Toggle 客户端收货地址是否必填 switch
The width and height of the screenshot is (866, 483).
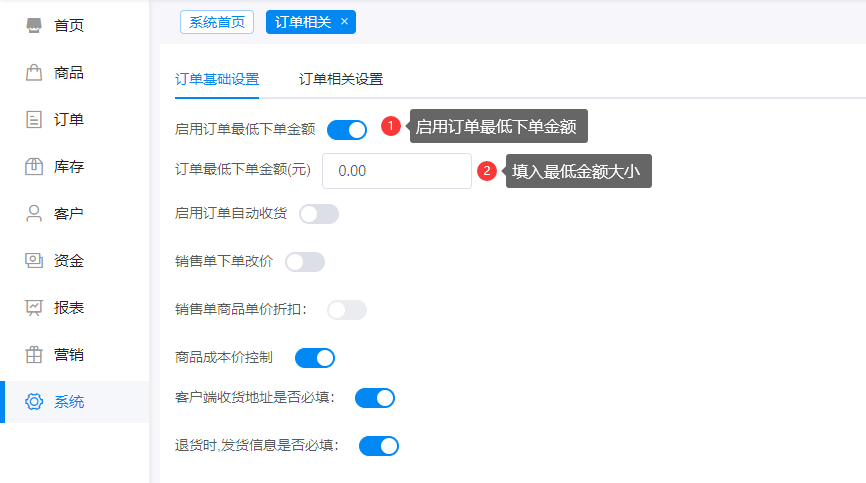point(375,398)
